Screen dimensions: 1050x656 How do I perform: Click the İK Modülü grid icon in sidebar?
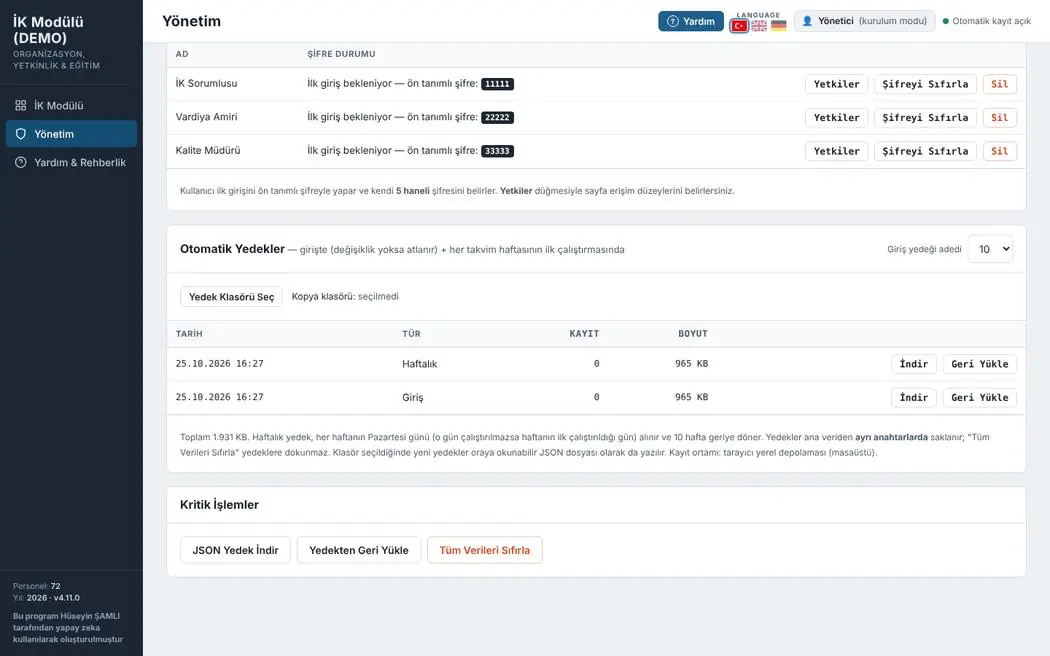pyautogui.click(x=21, y=105)
